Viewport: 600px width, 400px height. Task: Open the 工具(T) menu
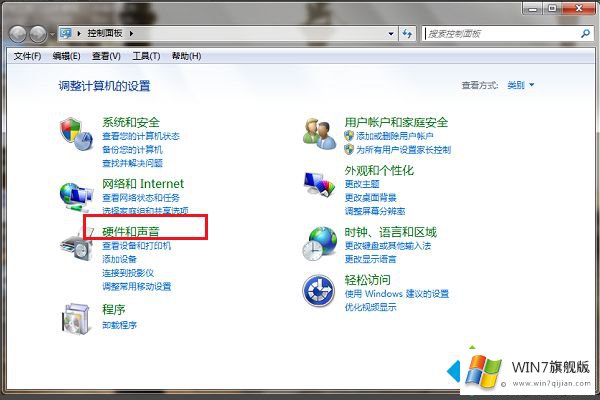click(x=146, y=56)
